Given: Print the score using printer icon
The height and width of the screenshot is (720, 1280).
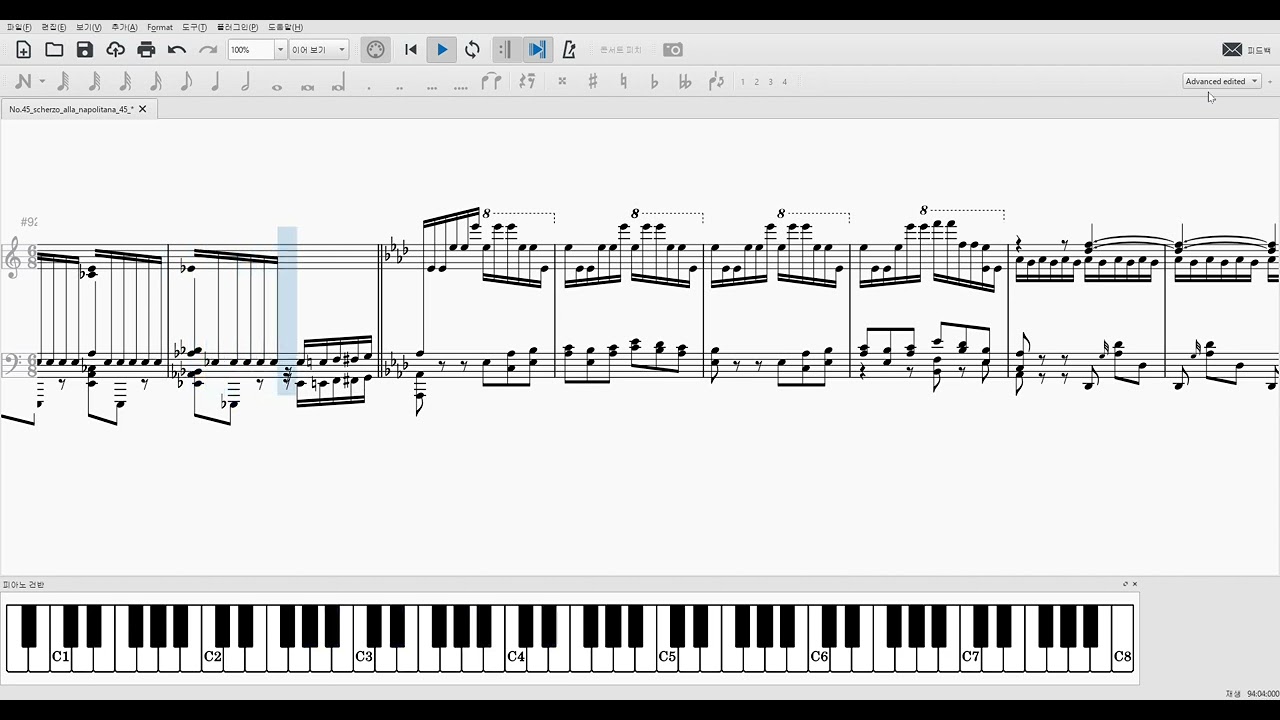Looking at the screenshot, I should pyautogui.click(x=147, y=49).
